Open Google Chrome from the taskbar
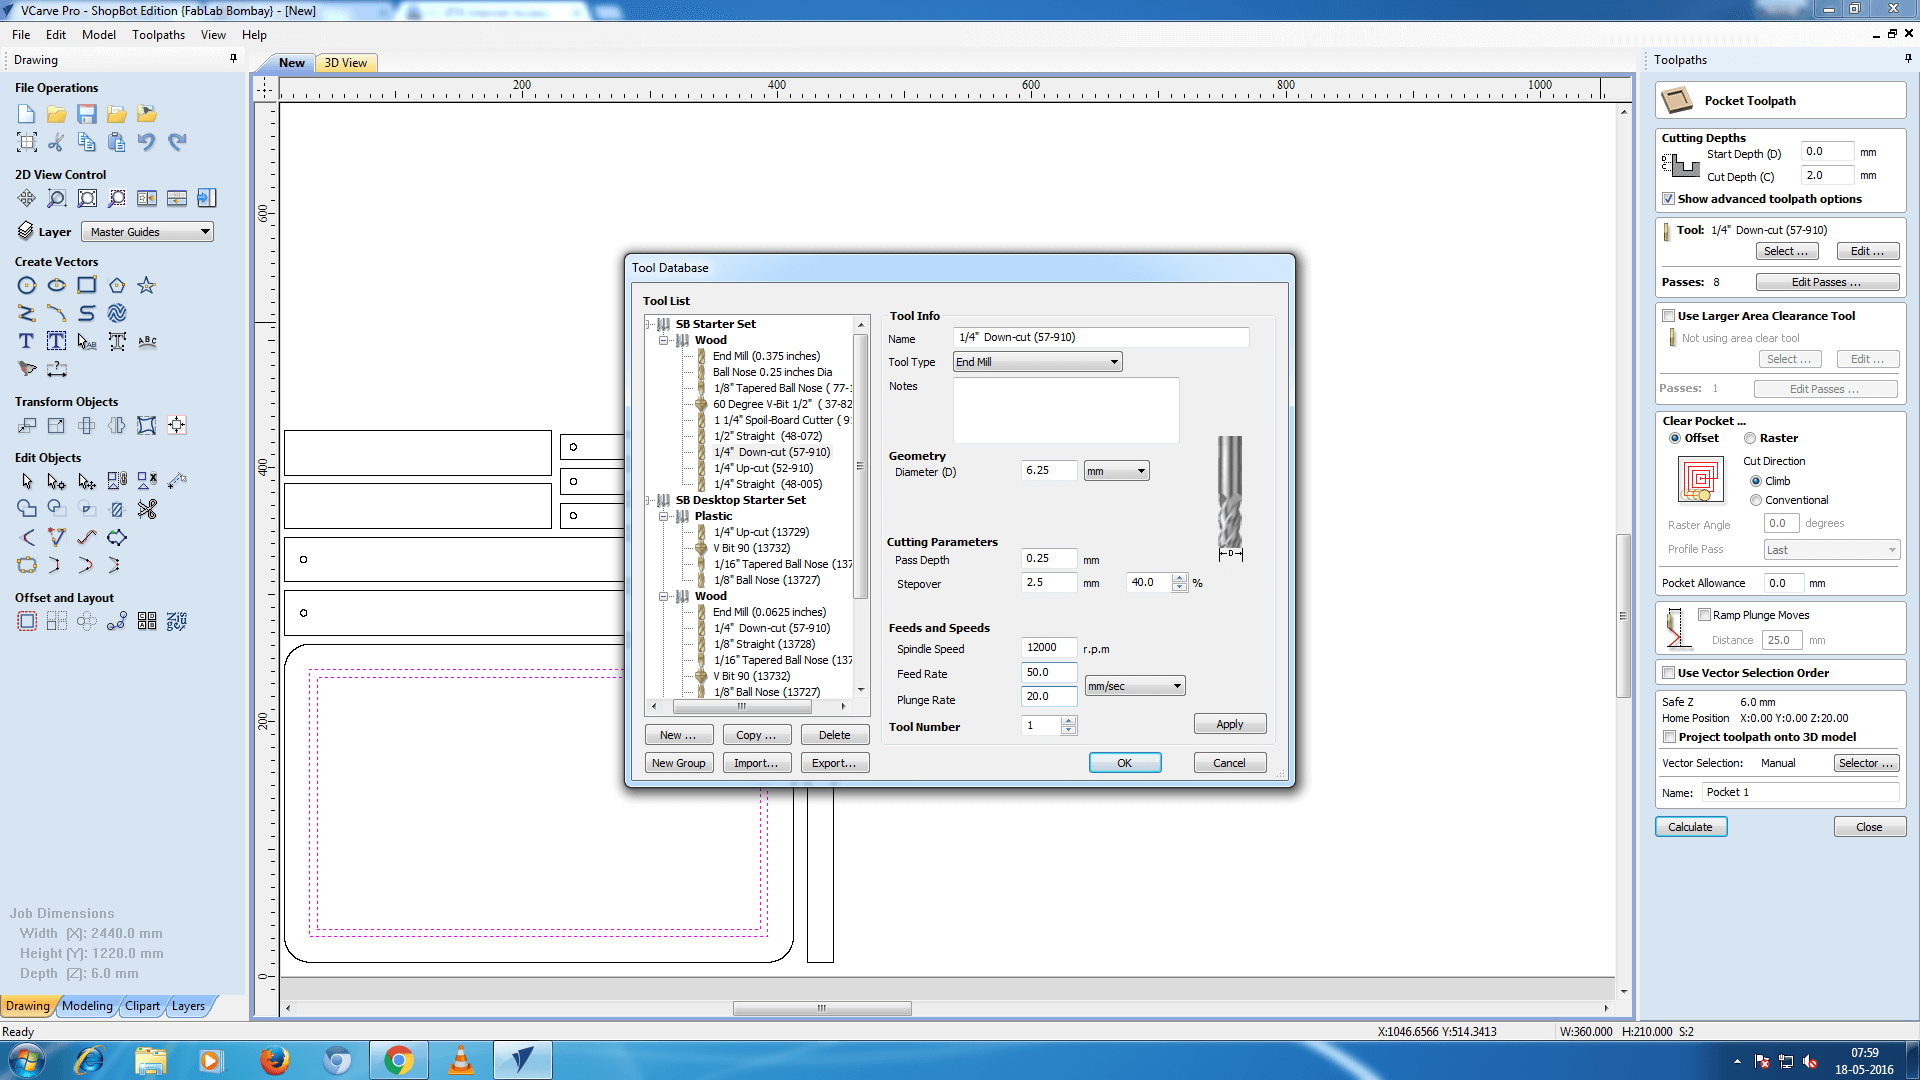The image size is (1920, 1080). [399, 1060]
